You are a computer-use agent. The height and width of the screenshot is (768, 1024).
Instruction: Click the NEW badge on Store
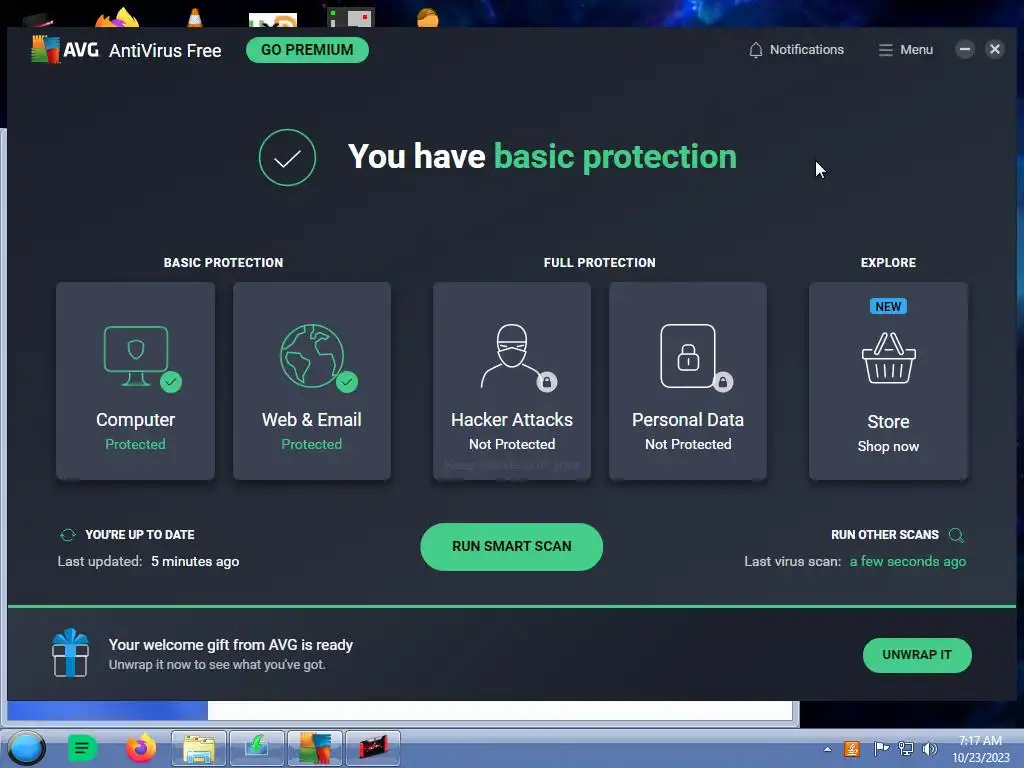(888, 306)
